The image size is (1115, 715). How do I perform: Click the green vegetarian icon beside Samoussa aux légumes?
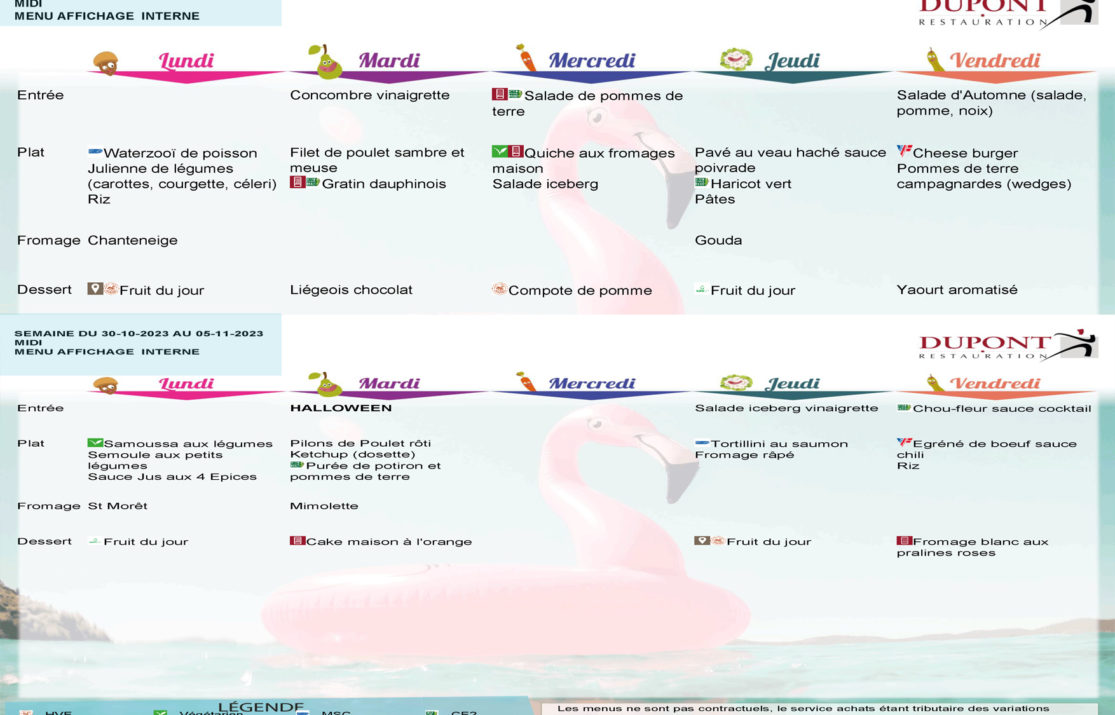pyautogui.click(x=95, y=443)
